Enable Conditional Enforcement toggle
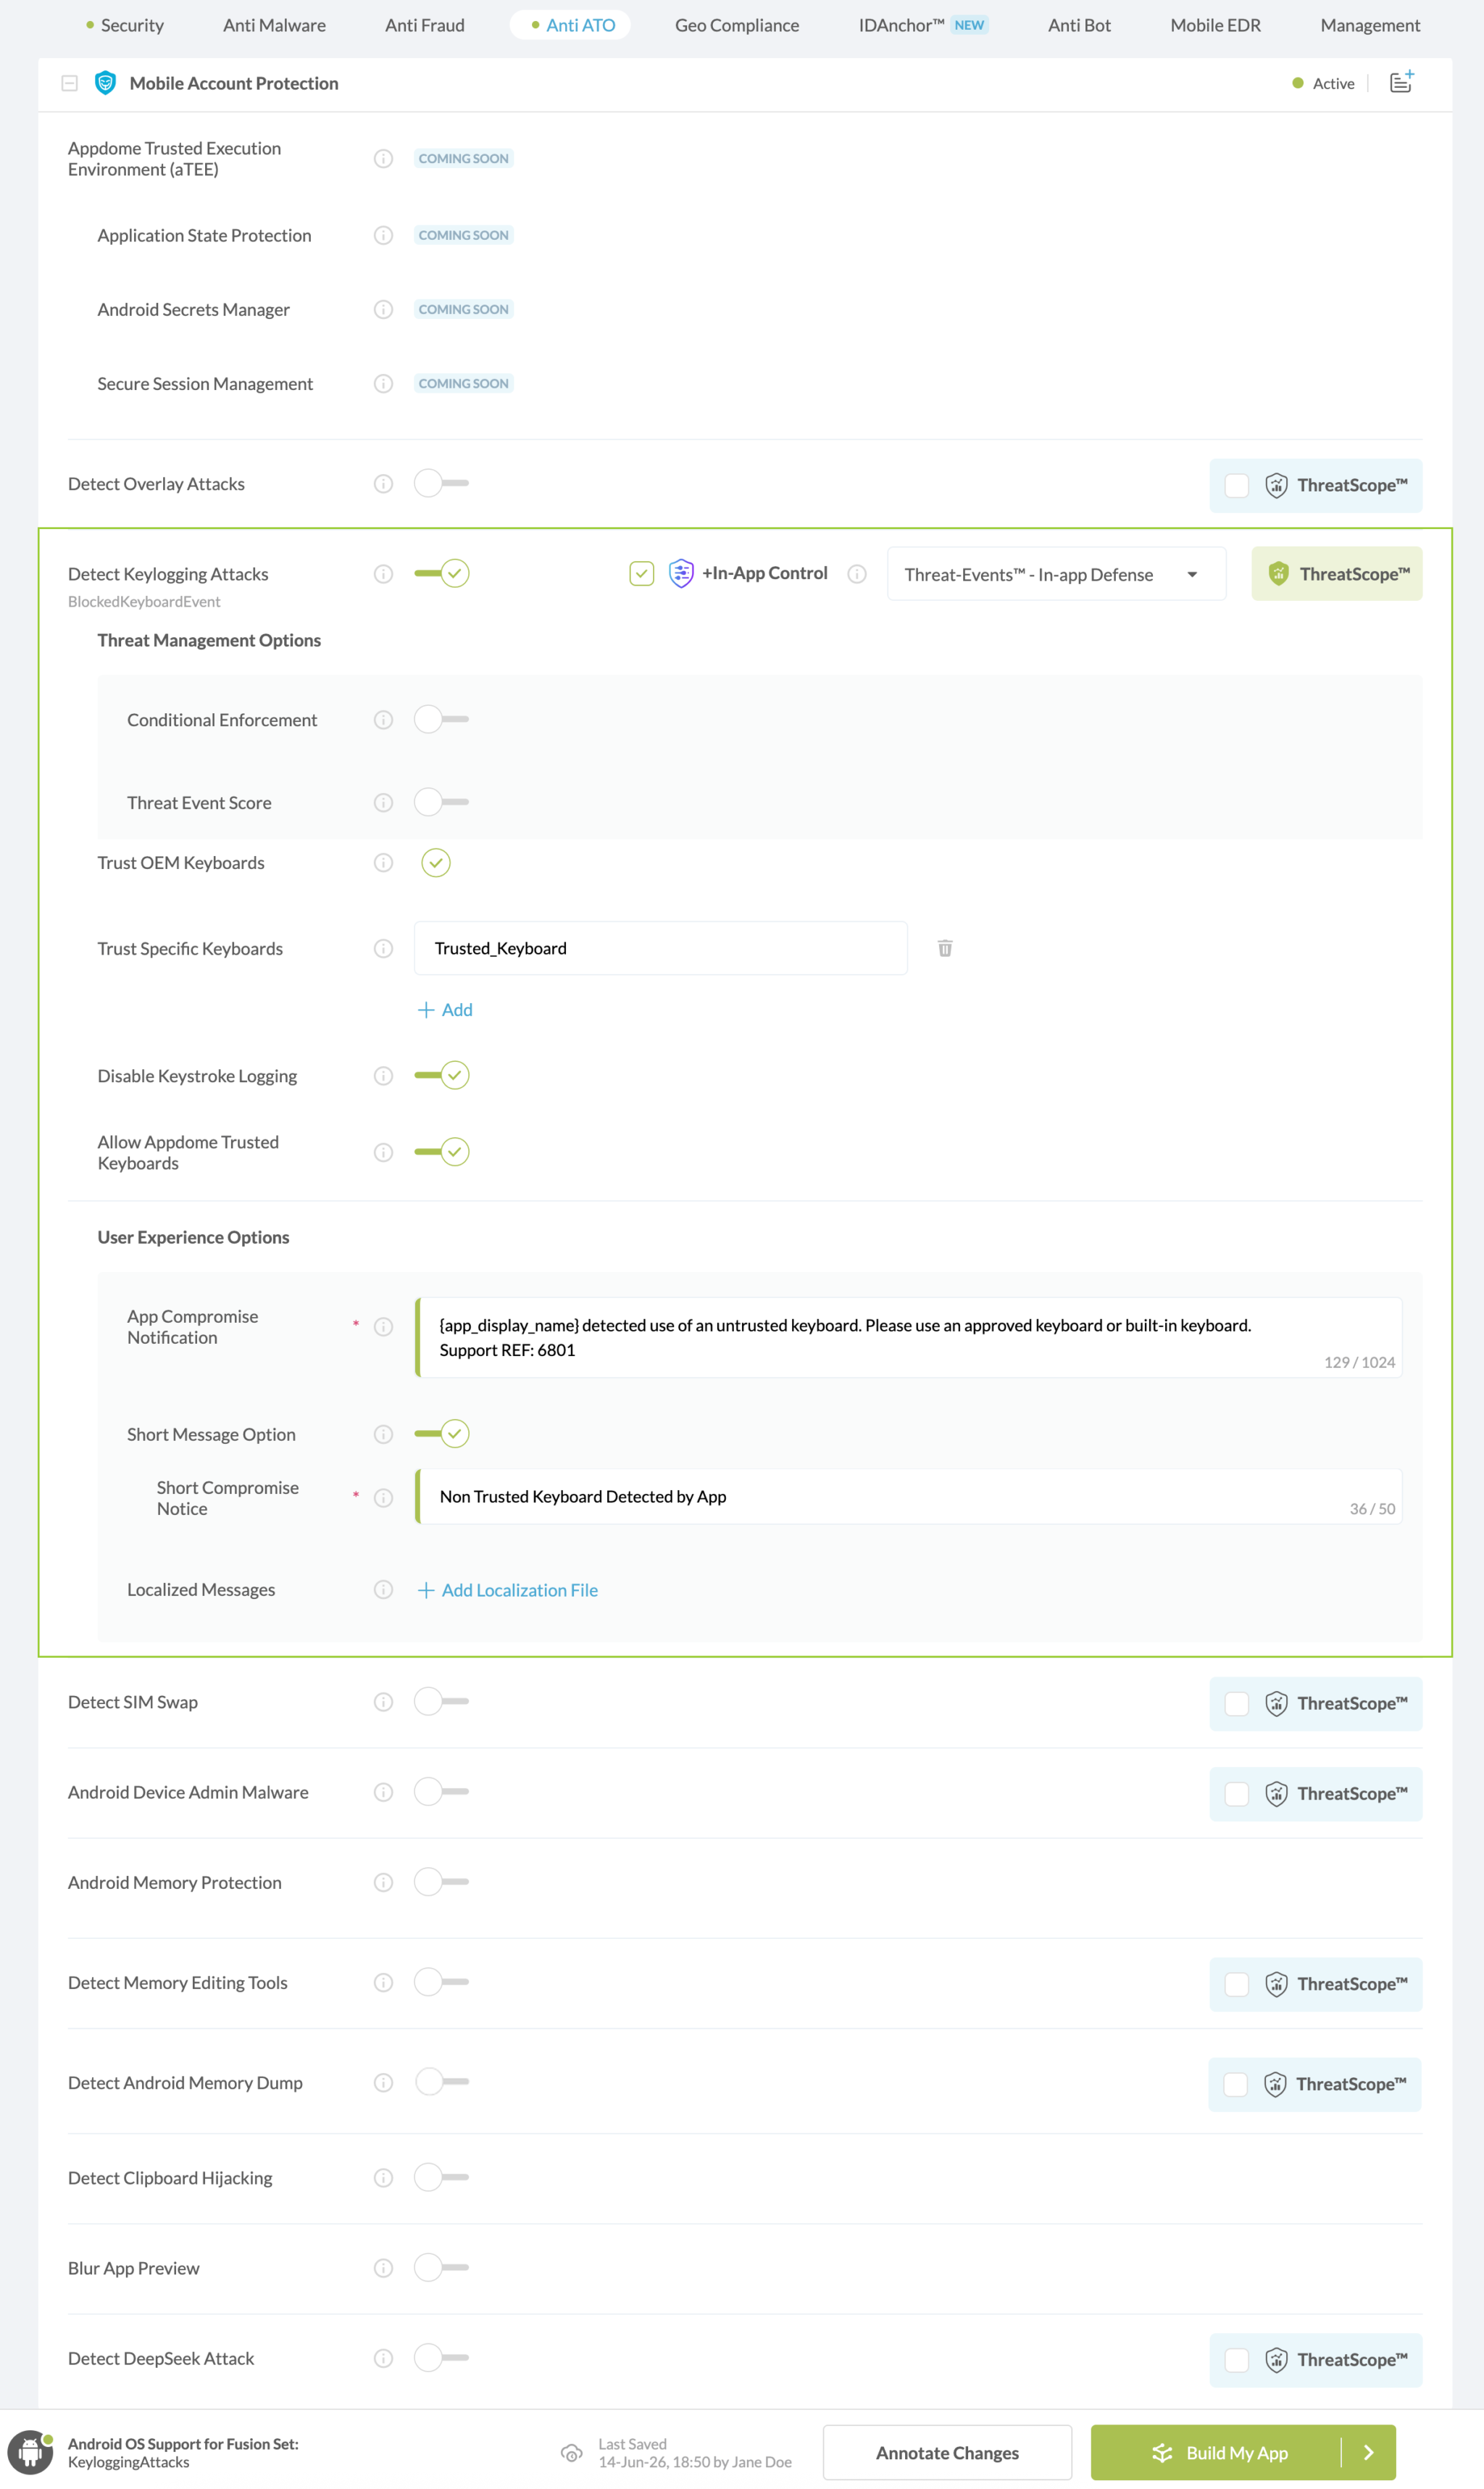Image resolution: width=1484 pixels, height=2489 pixels. click(x=441, y=719)
